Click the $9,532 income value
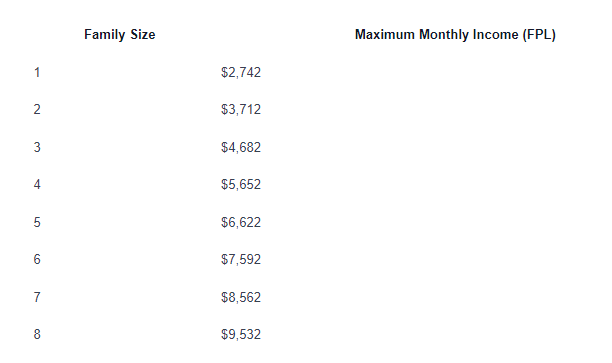Screen dimensions: 612x363 coord(241,334)
